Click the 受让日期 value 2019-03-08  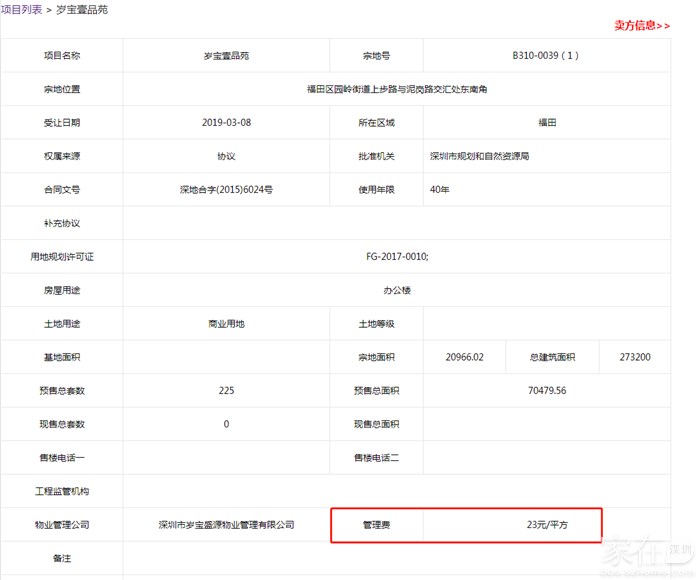coord(225,123)
